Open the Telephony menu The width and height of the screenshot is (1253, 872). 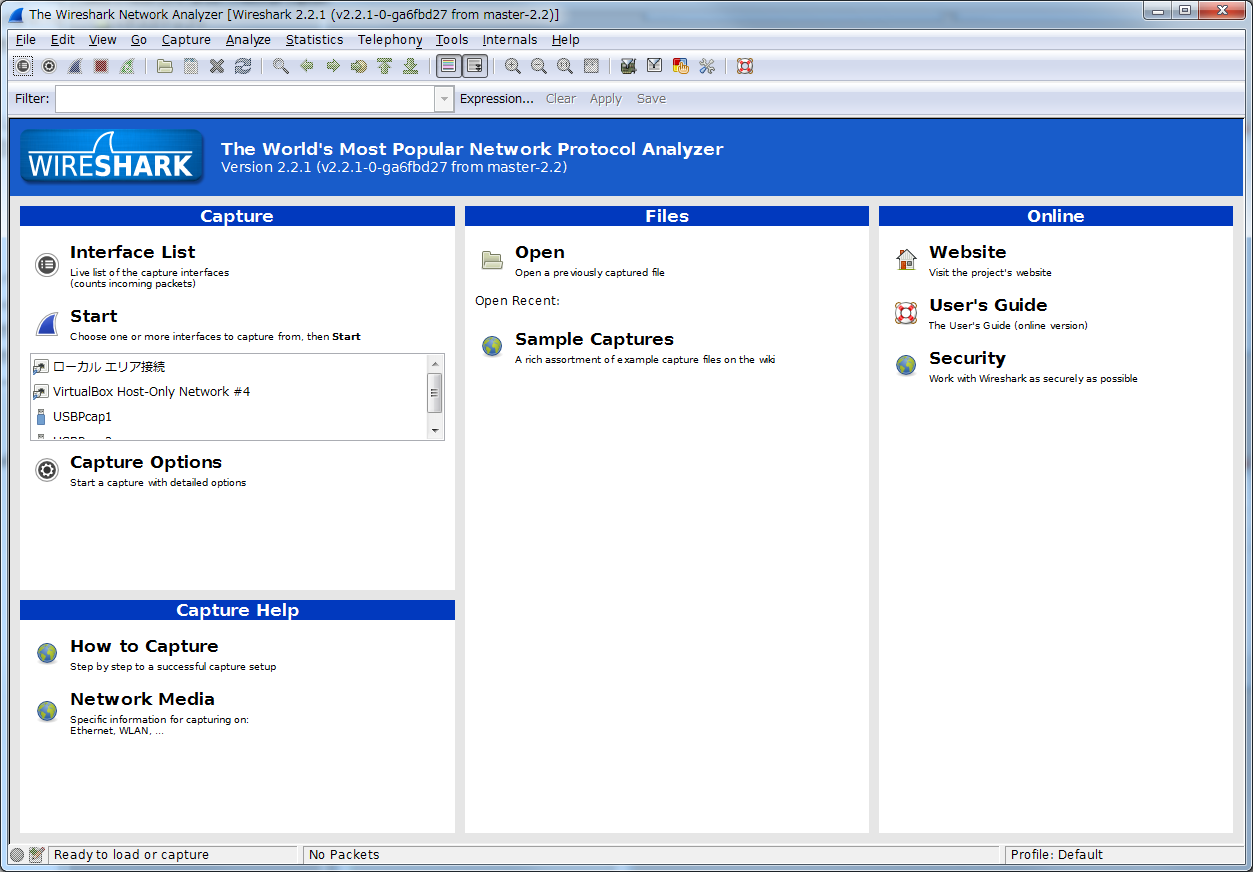390,40
